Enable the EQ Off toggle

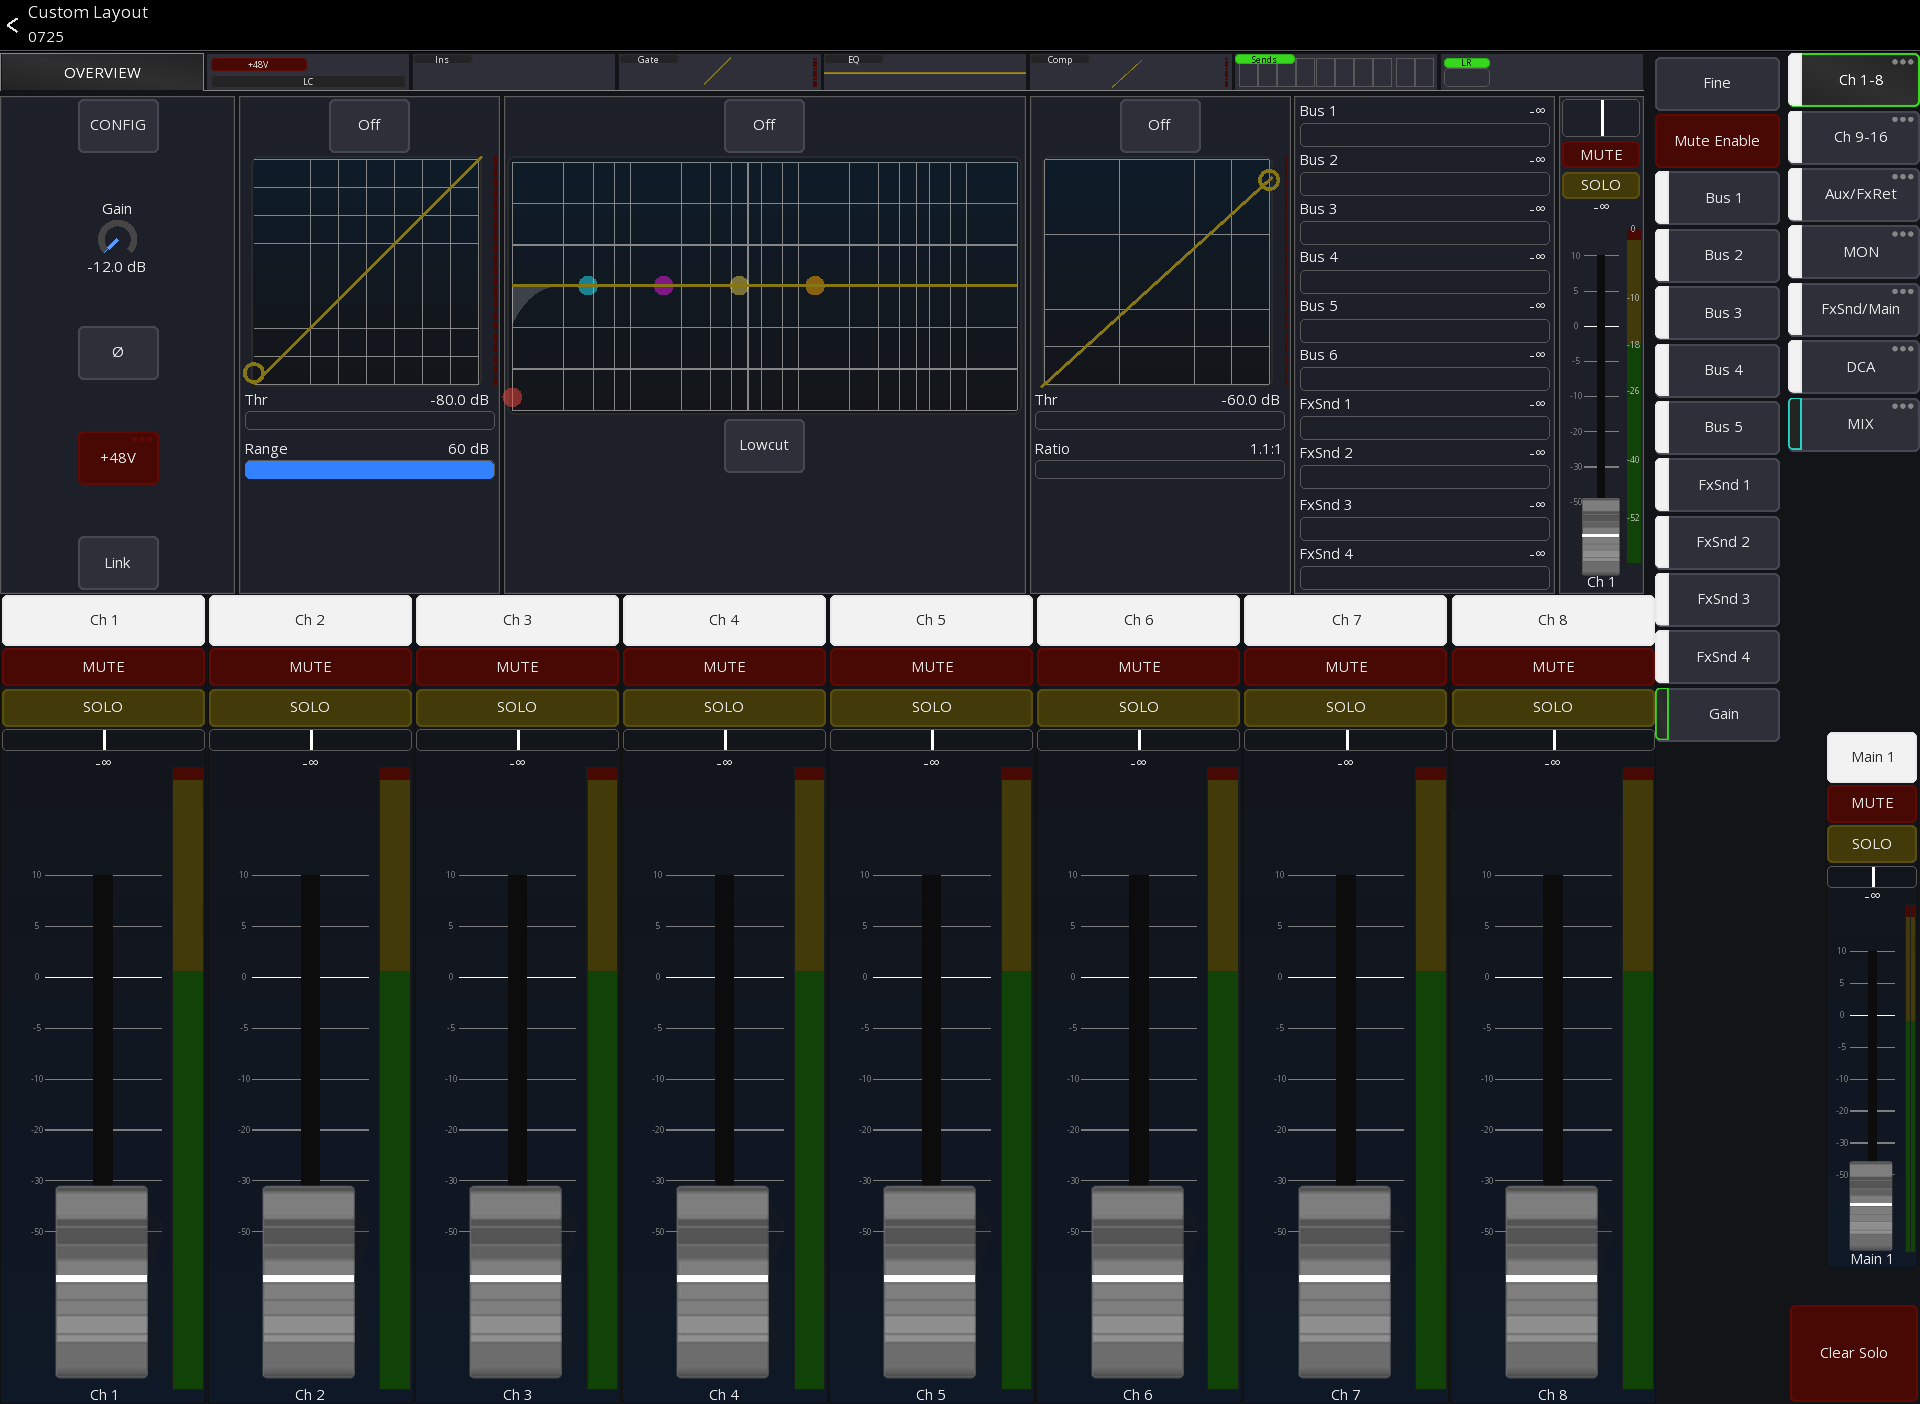pyautogui.click(x=764, y=125)
